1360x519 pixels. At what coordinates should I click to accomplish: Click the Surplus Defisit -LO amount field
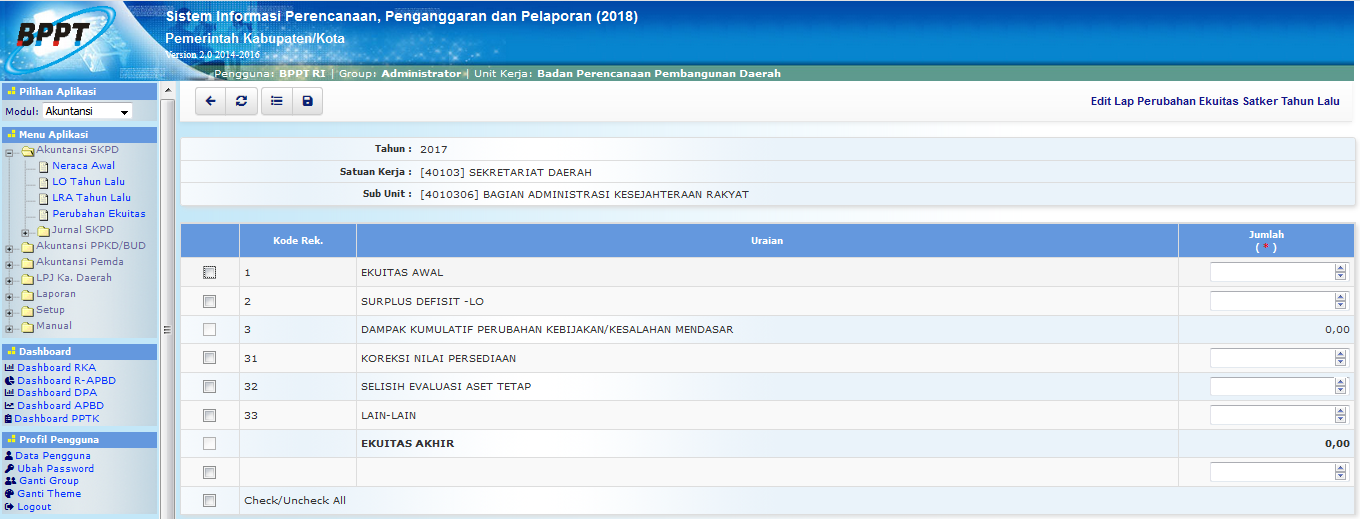point(1272,301)
